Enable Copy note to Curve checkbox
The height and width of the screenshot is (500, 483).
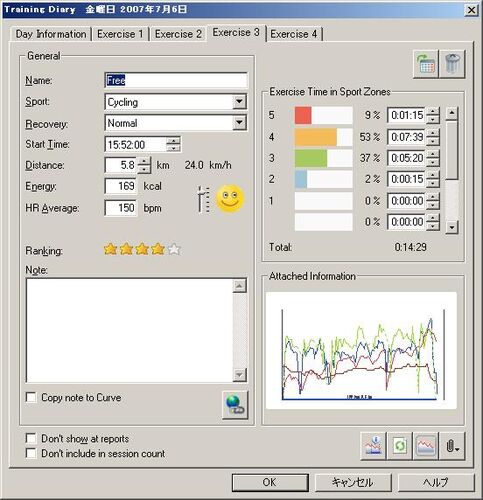[31, 397]
